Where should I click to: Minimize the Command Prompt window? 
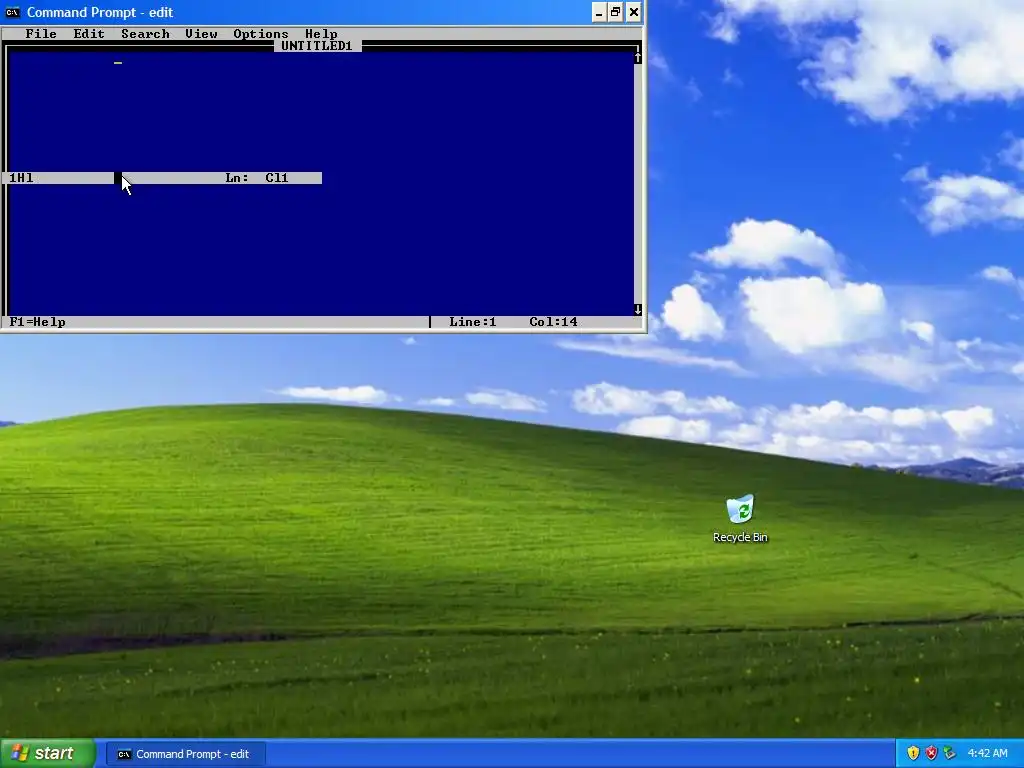(x=599, y=12)
